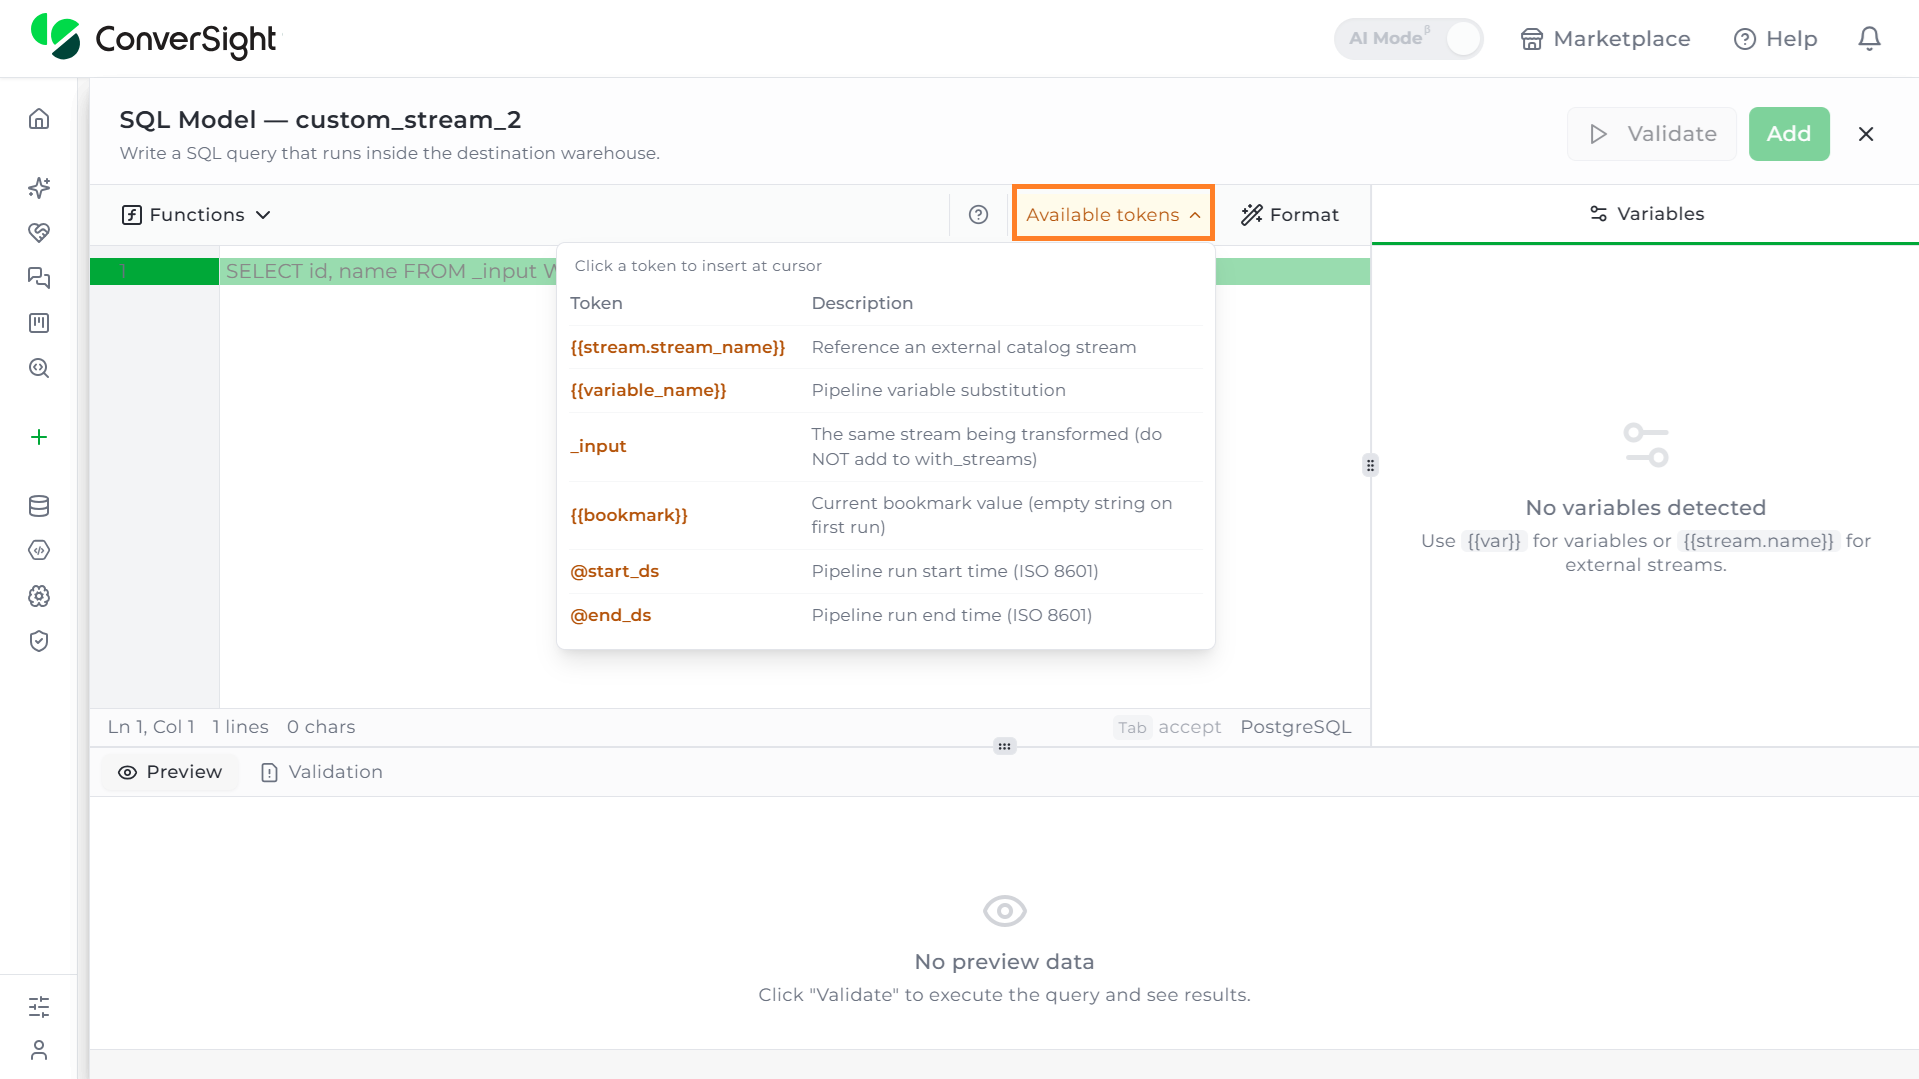Switch to the Validation tab
1919x1079 pixels.
[x=322, y=772]
